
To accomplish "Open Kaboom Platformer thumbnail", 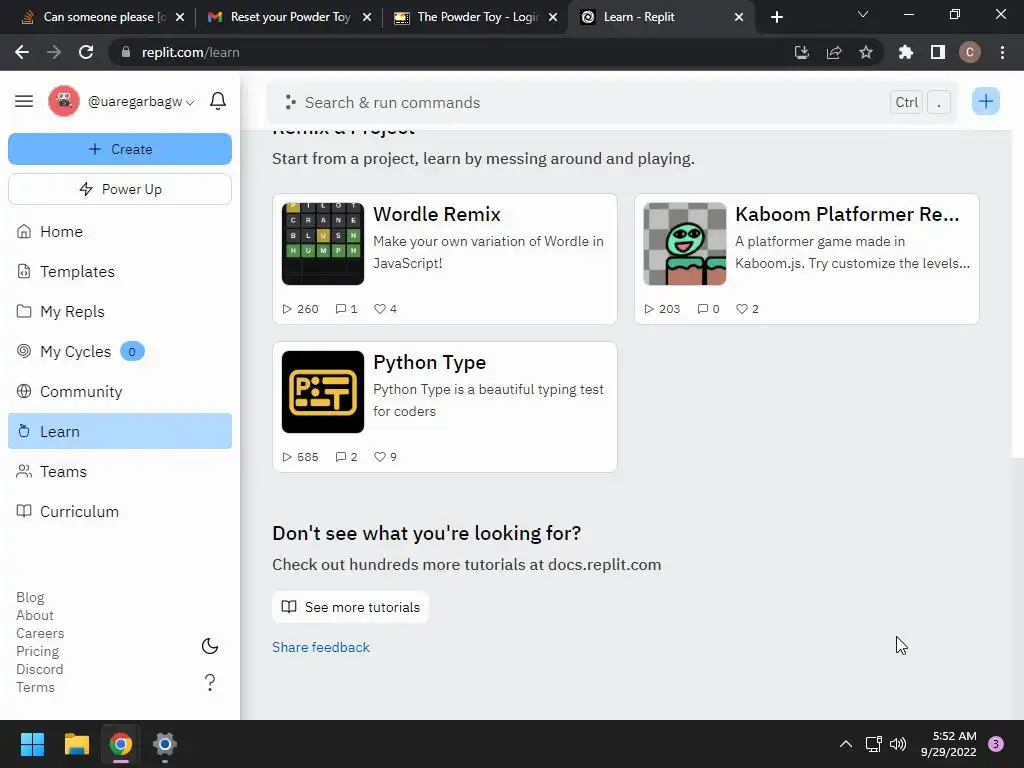I will (684, 244).
